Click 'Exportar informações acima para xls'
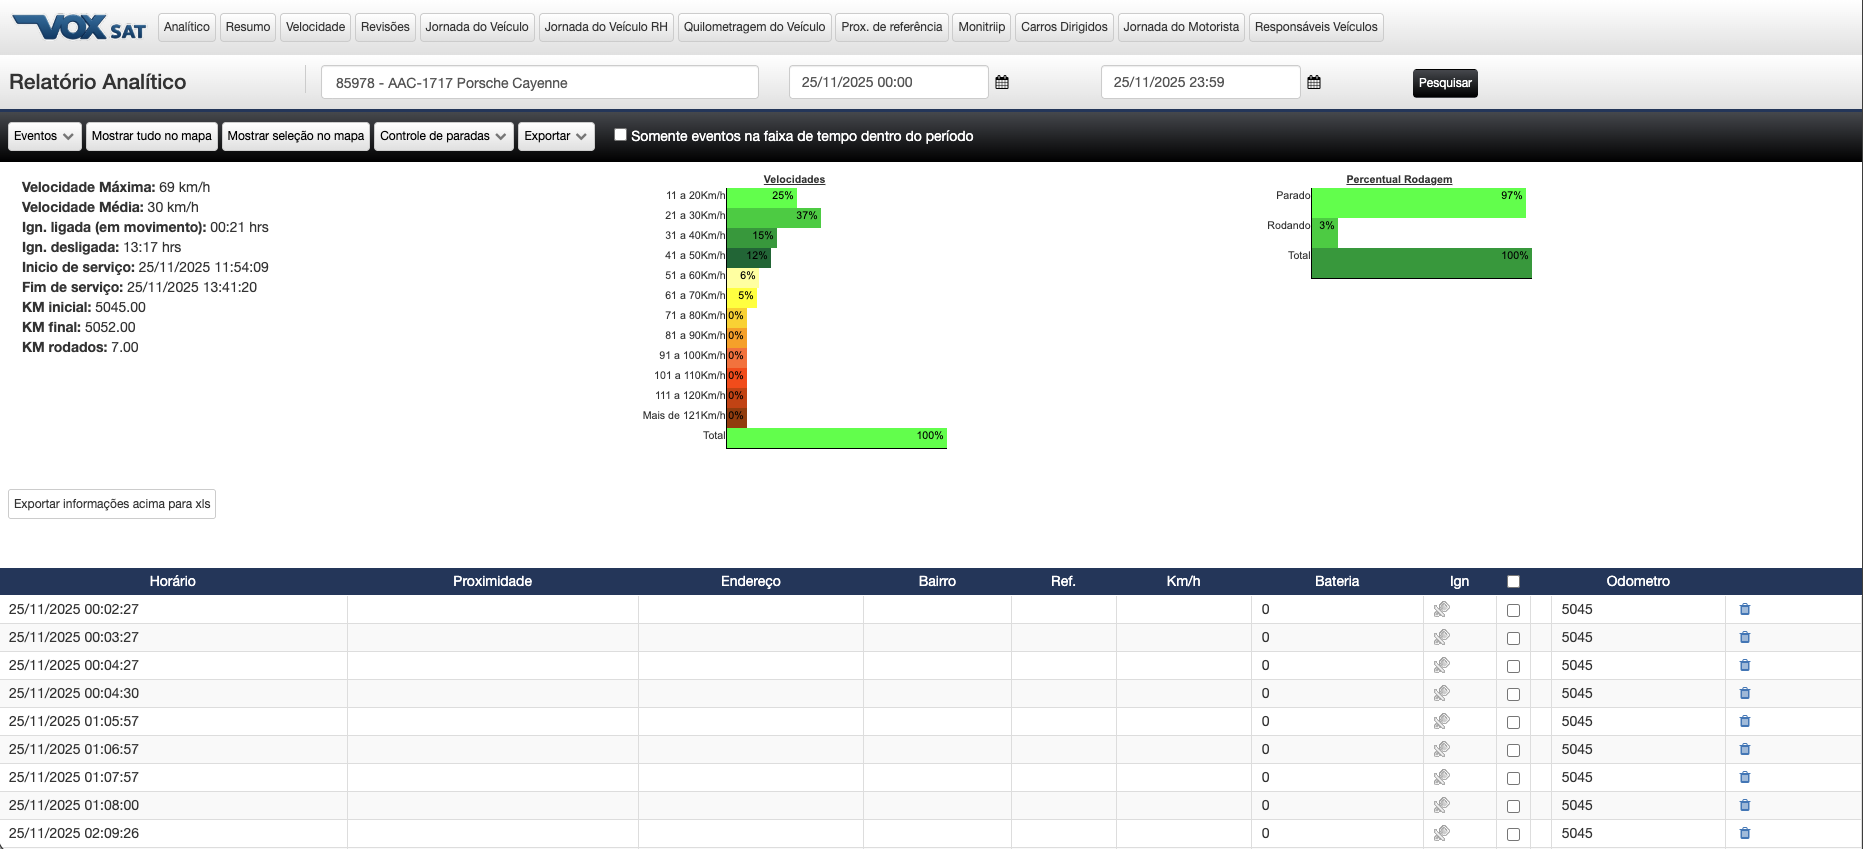 112,504
